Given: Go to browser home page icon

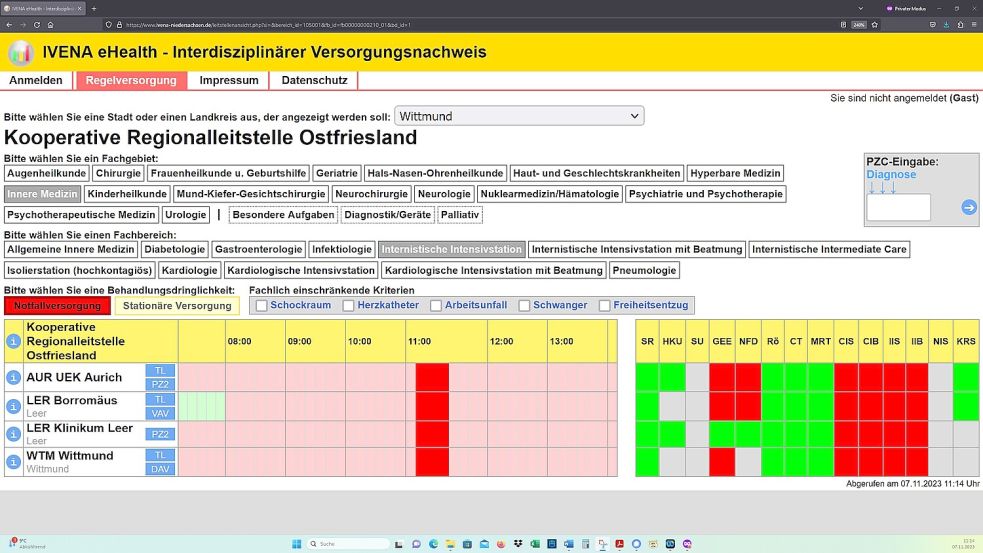Looking at the screenshot, I should [50, 25].
